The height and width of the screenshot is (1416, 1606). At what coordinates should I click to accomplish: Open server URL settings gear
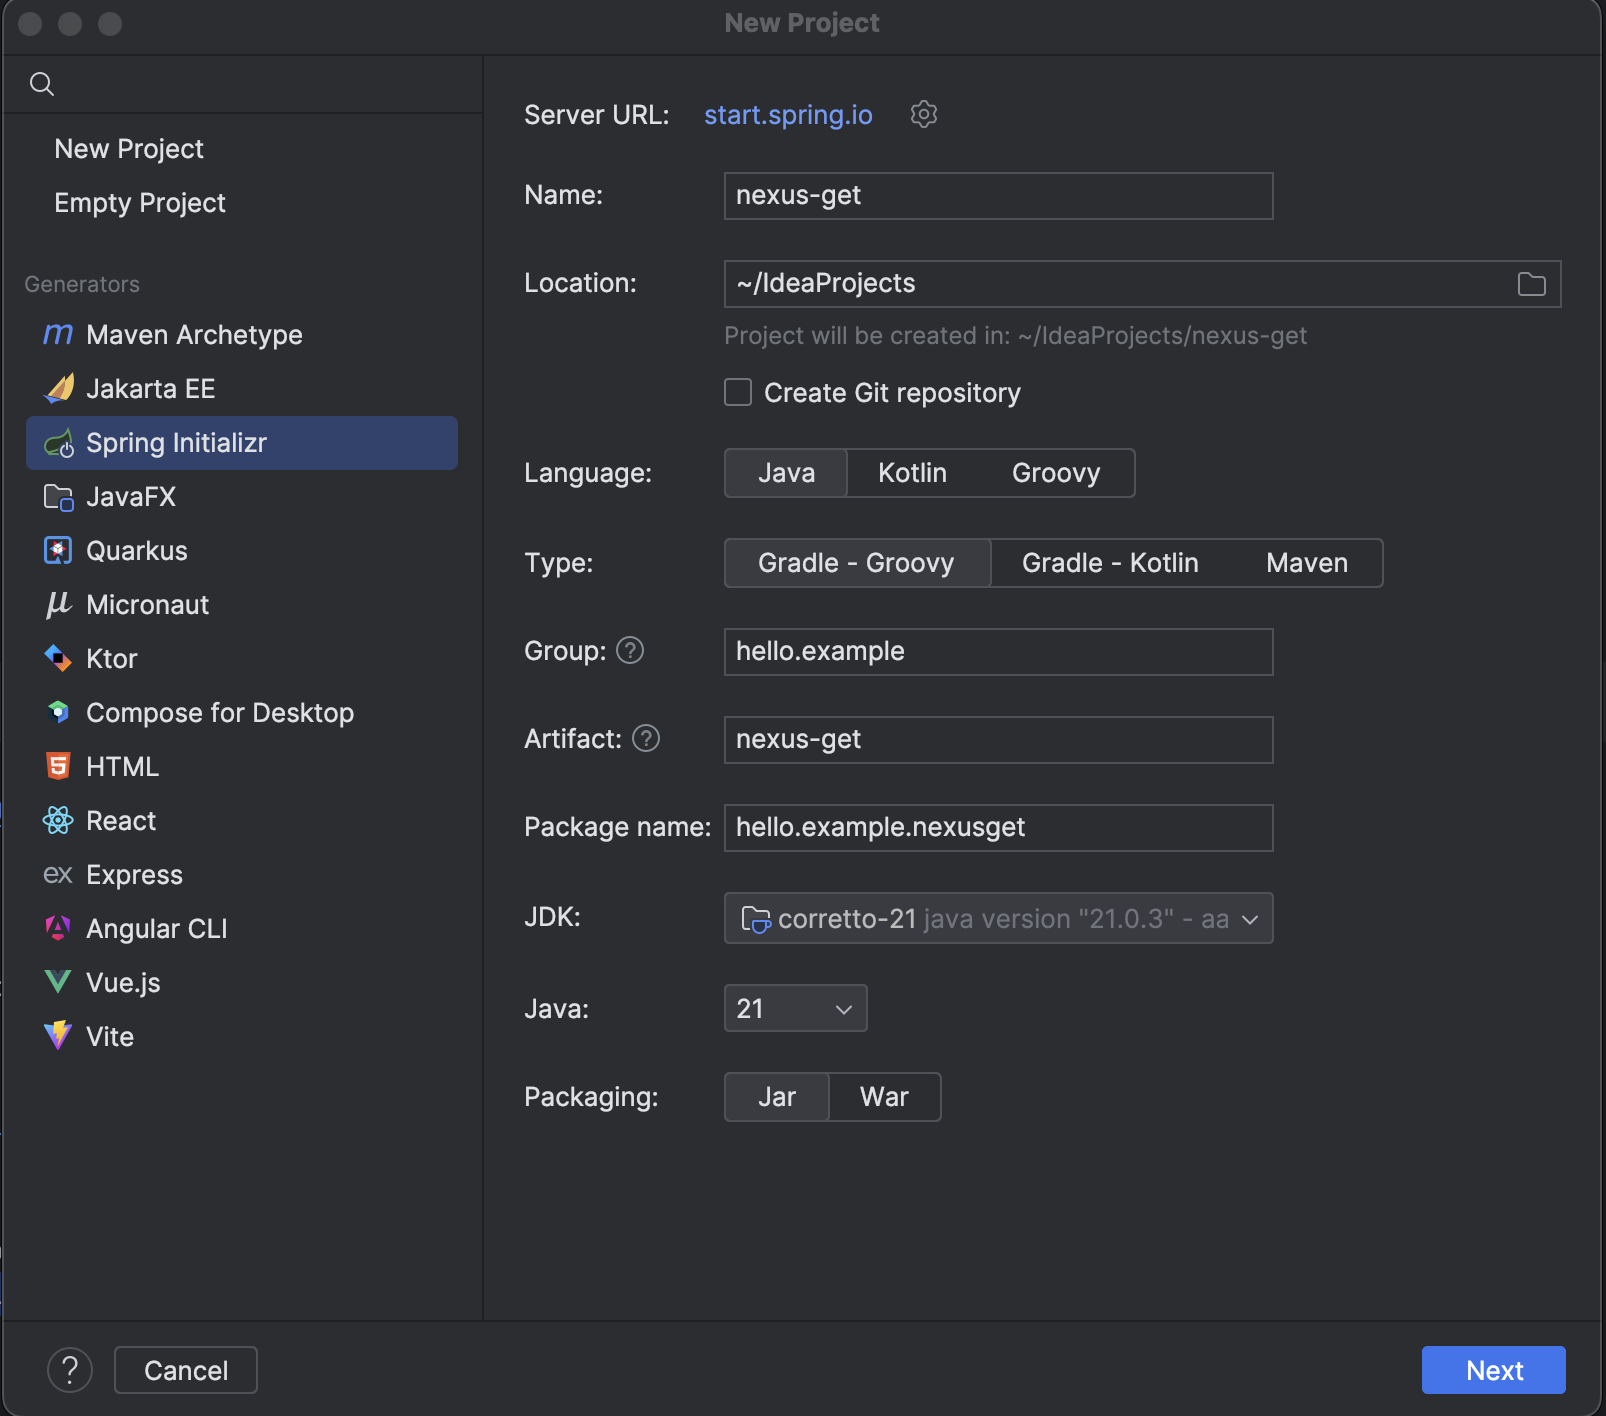point(924,114)
